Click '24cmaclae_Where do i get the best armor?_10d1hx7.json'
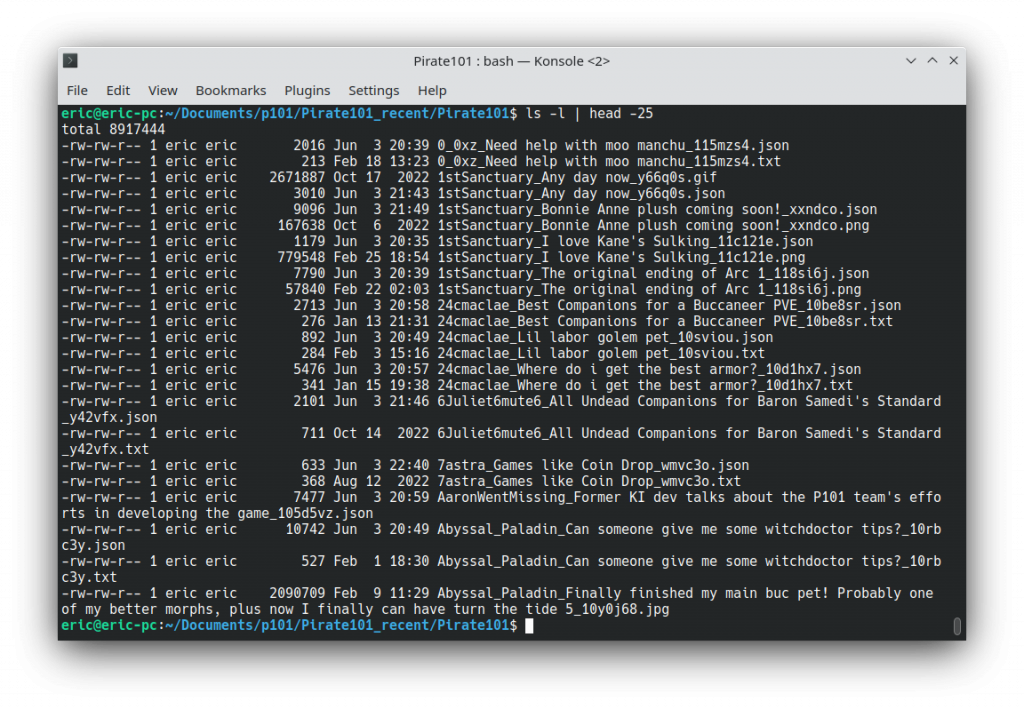Image resolution: width=1024 pixels, height=709 pixels. (649, 370)
